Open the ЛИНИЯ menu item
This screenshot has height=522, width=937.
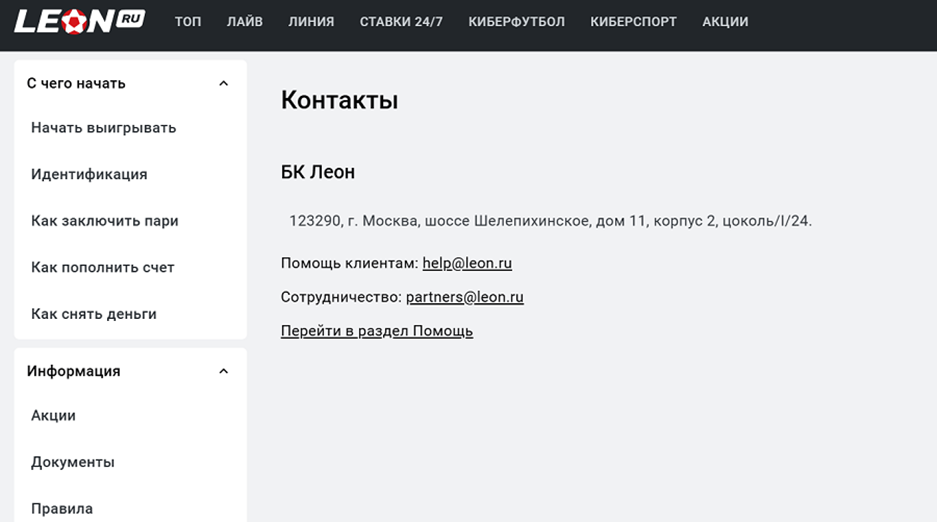click(311, 22)
